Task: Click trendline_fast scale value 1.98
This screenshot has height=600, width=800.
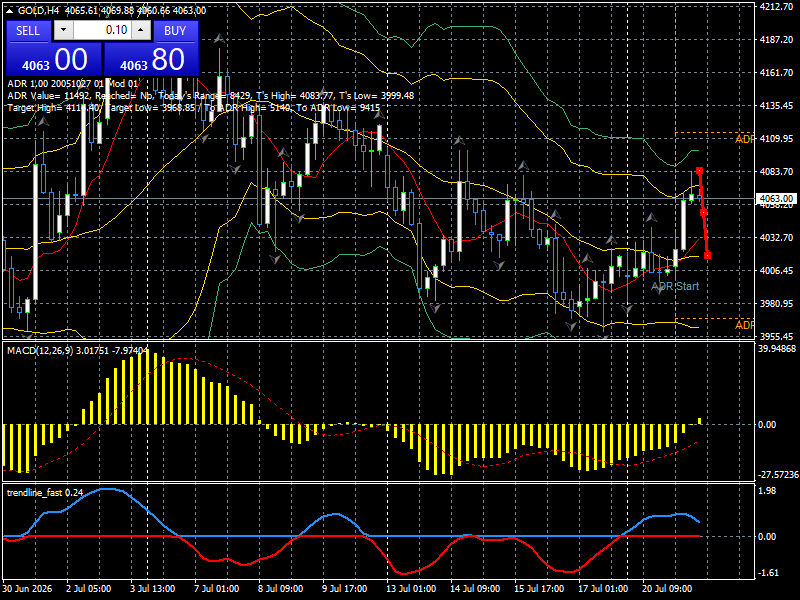Action: coord(767,491)
